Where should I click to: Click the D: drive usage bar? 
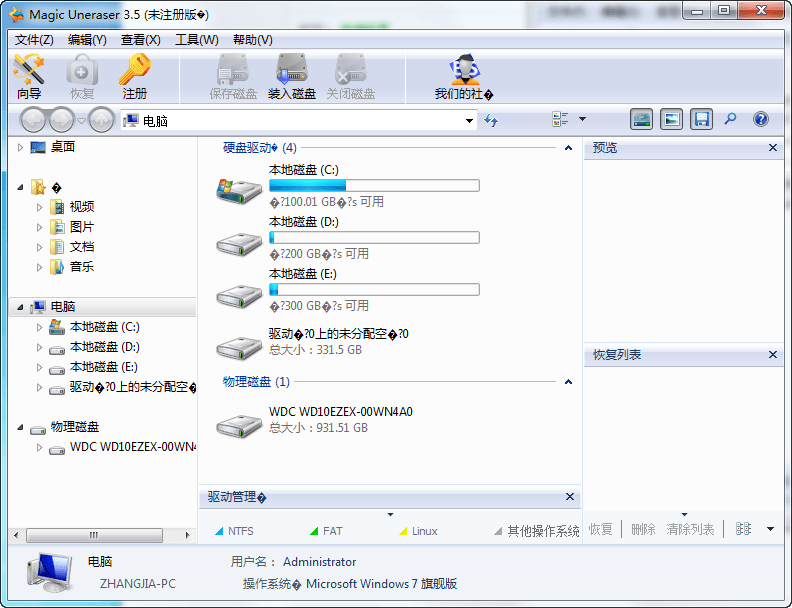click(374, 238)
